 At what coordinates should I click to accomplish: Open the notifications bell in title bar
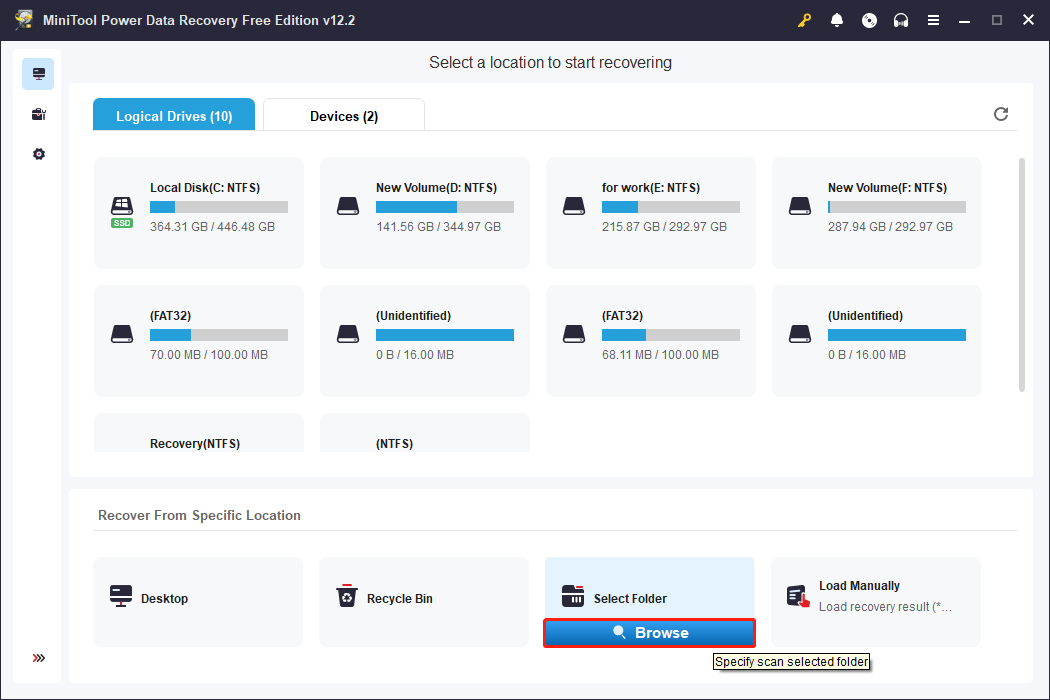point(836,20)
